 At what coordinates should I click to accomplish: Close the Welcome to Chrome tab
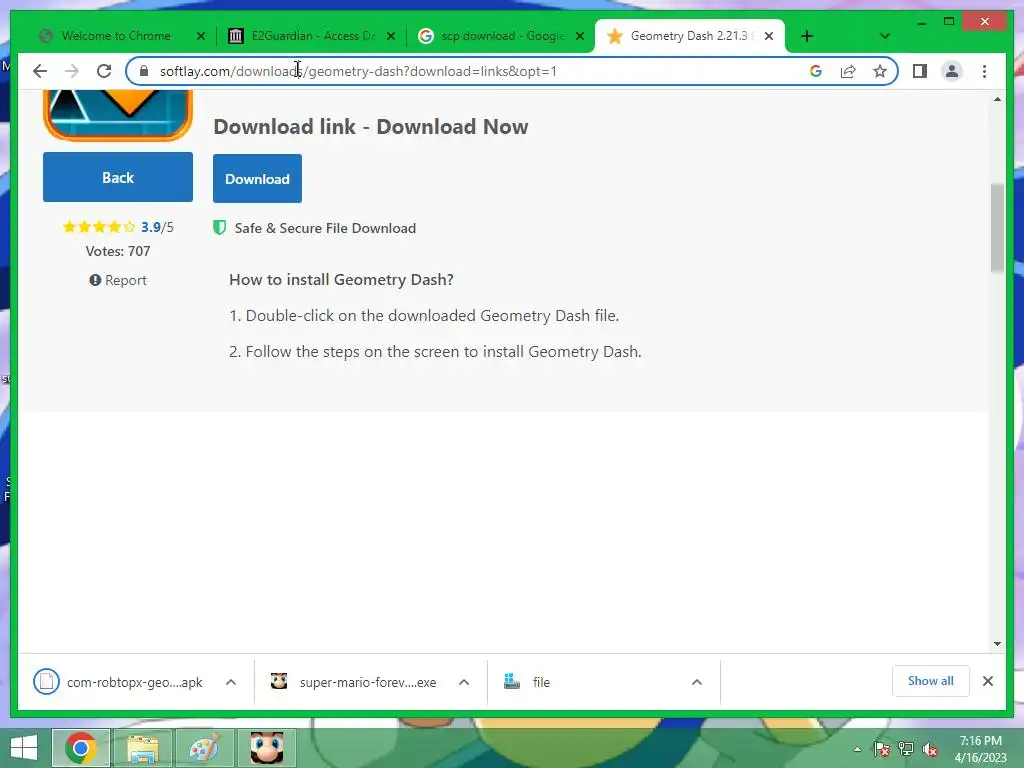(201, 36)
